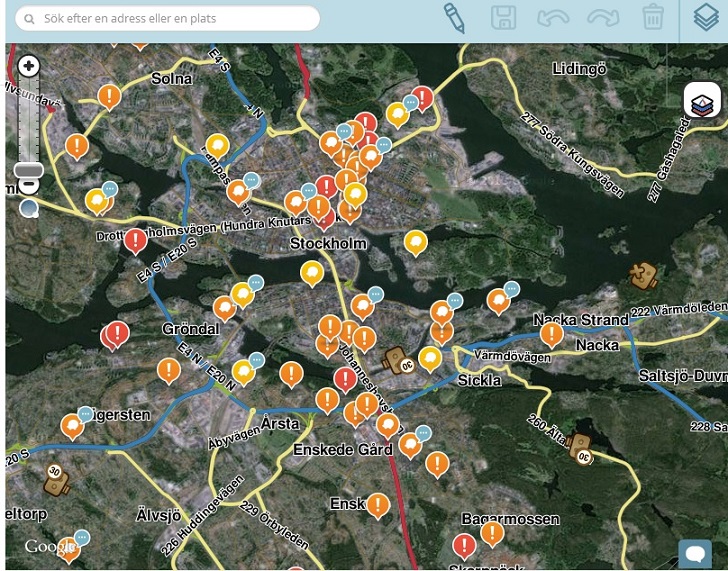Click orange warning marker in Solna
Viewport: 728px width, 571px height.
[x=109, y=96]
